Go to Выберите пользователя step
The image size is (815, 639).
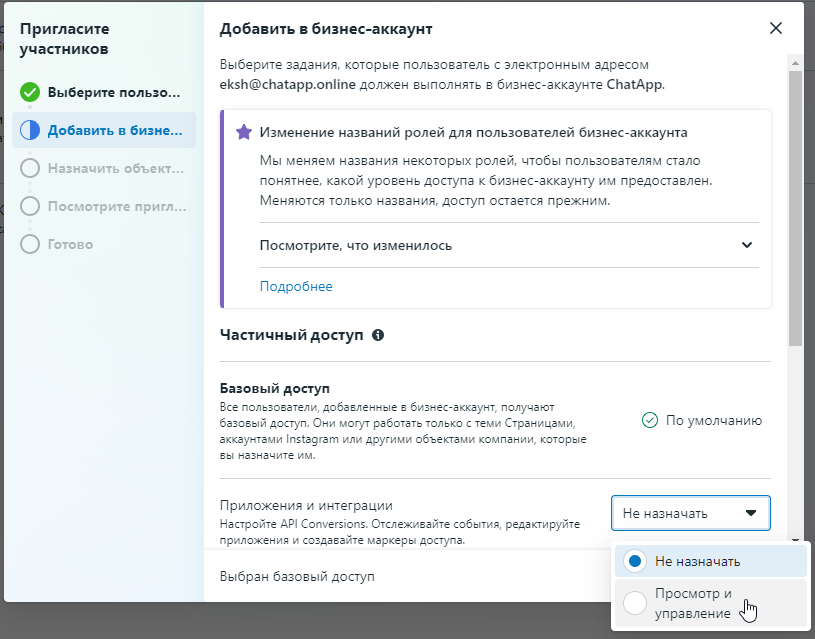pos(114,92)
